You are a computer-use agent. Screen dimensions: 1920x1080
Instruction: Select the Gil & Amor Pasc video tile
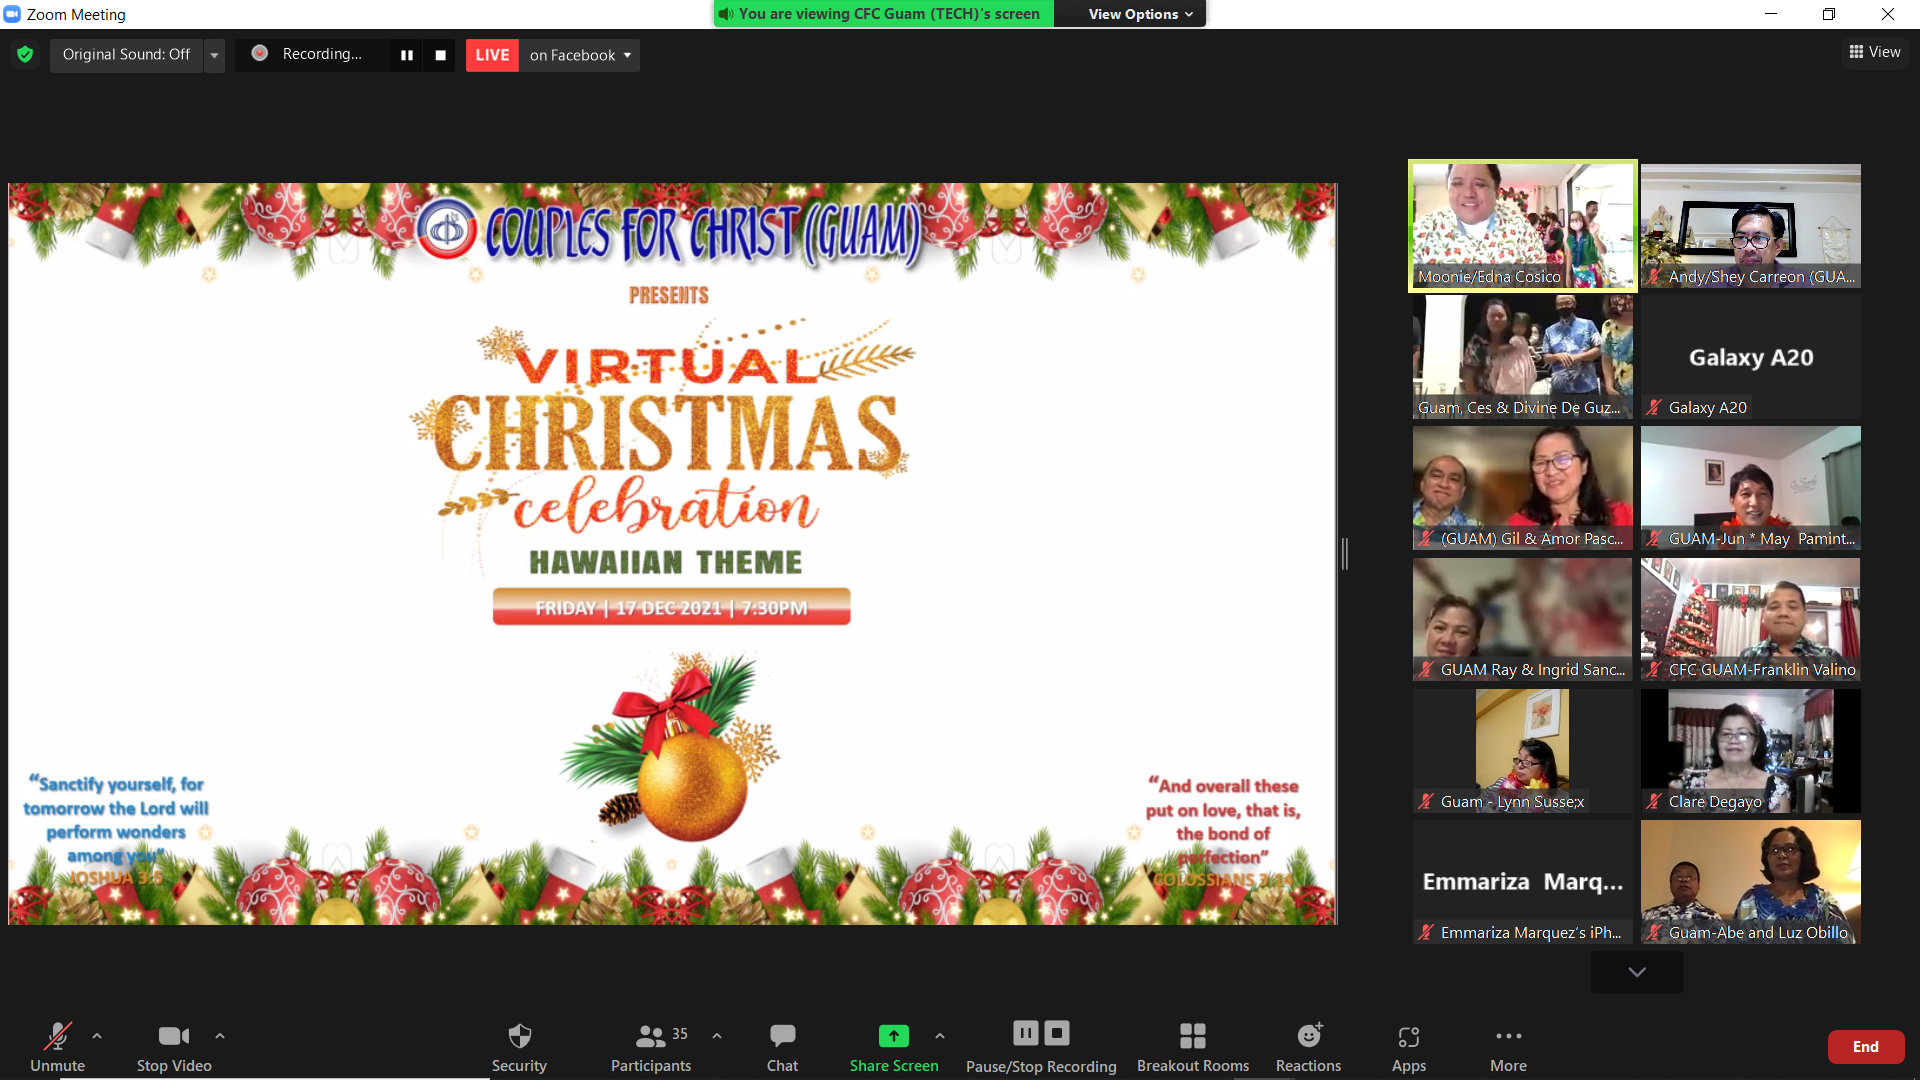point(1522,488)
